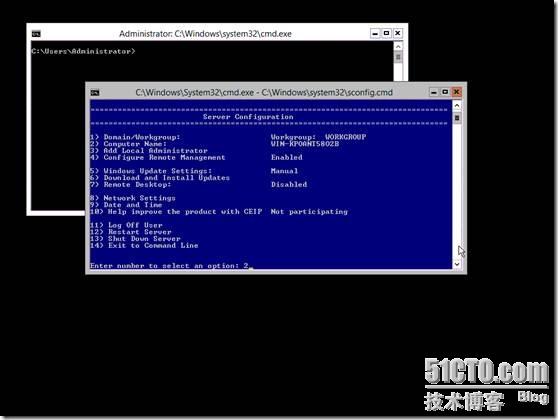Click the 'Domain/Workgroup:' option line
Screen dimensions: 558x420
[135, 137]
